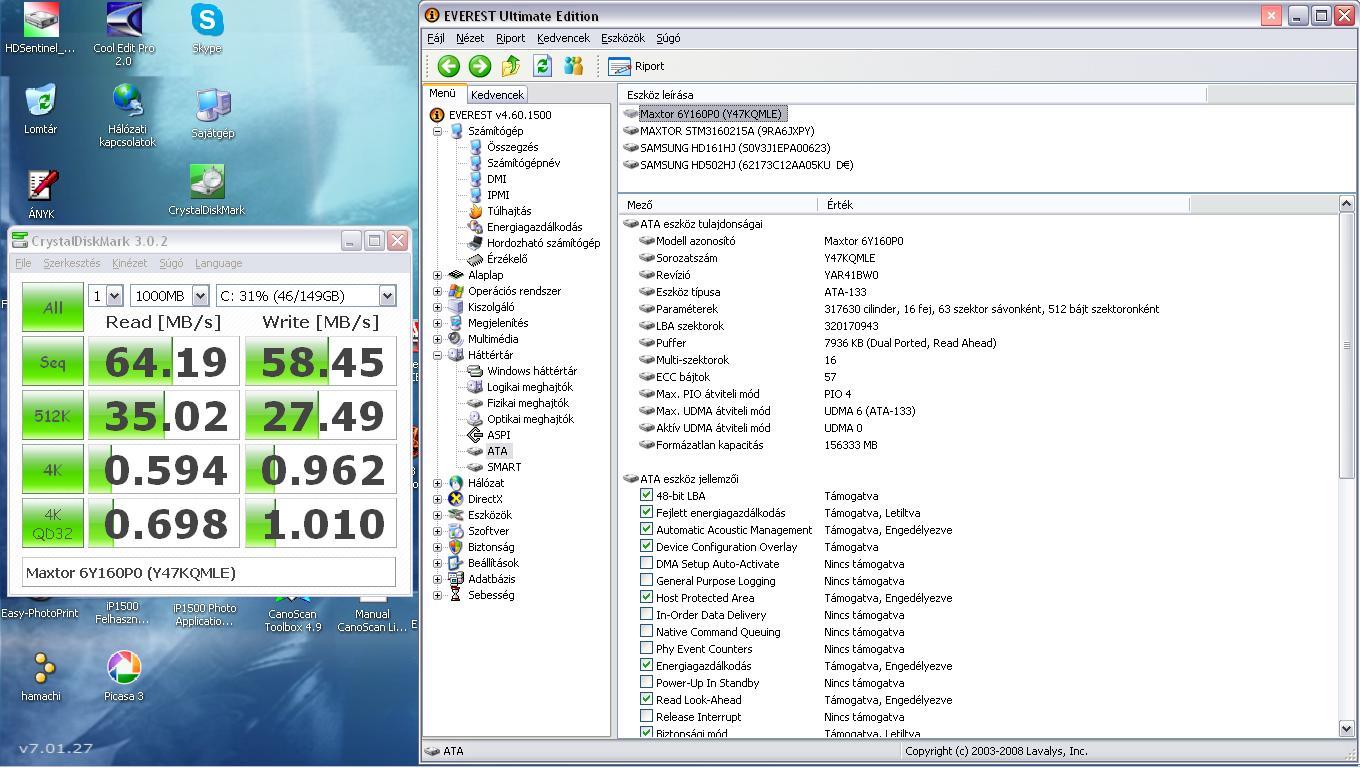
Task: Click the scrollbar down arrow in details pane
Action: click(x=1346, y=729)
